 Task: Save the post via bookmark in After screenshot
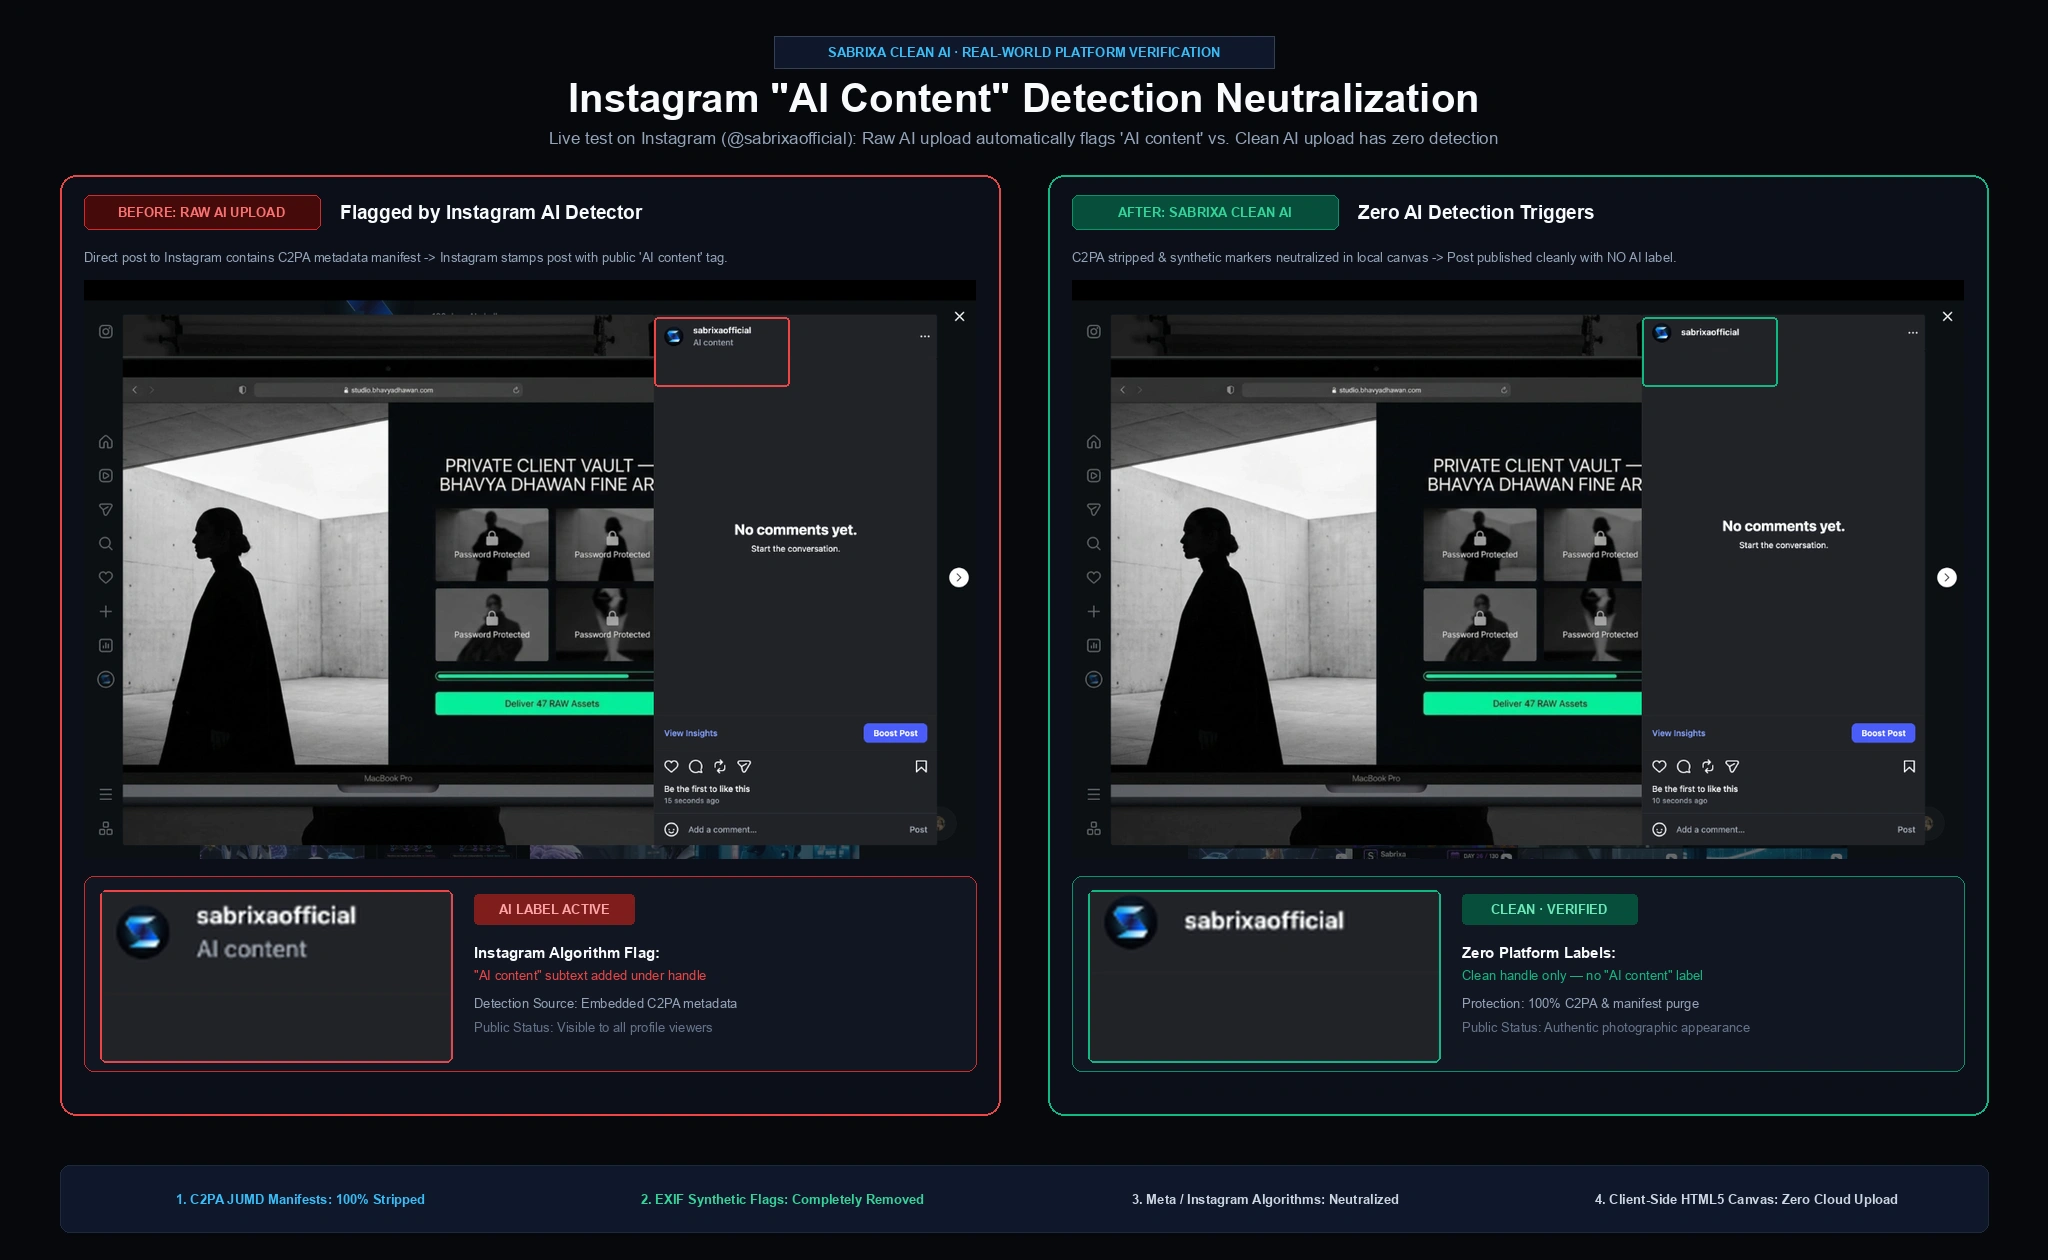pyautogui.click(x=1909, y=767)
